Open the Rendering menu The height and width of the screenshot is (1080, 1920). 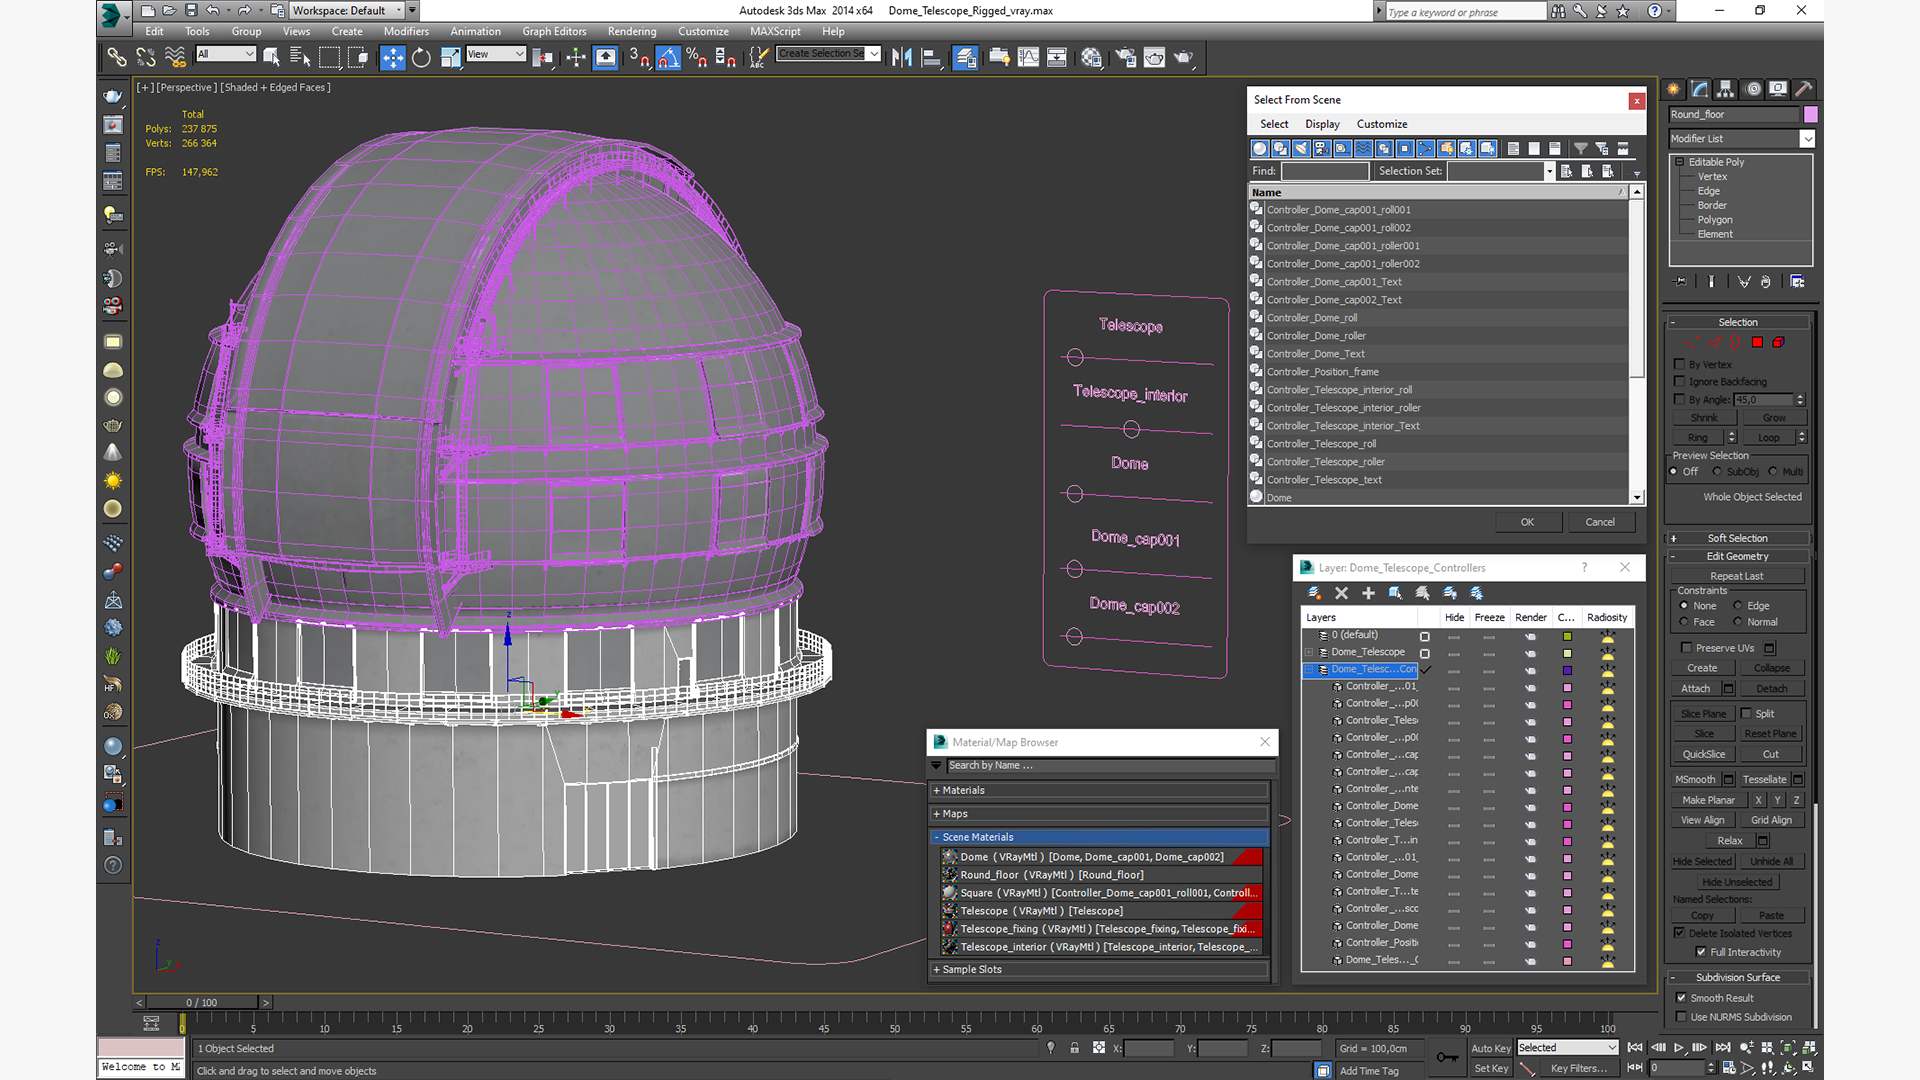[631, 31]
